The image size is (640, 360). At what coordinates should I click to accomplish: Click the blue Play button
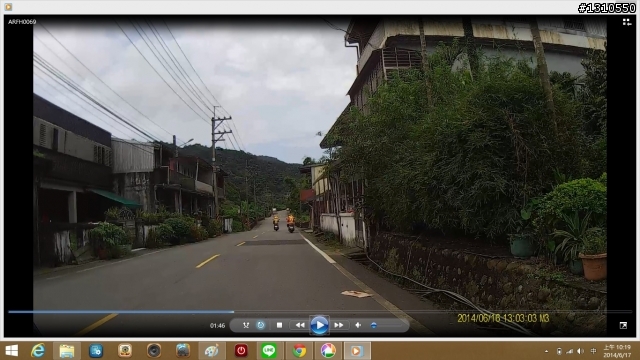pyautogui.click(x=319, y=325)
